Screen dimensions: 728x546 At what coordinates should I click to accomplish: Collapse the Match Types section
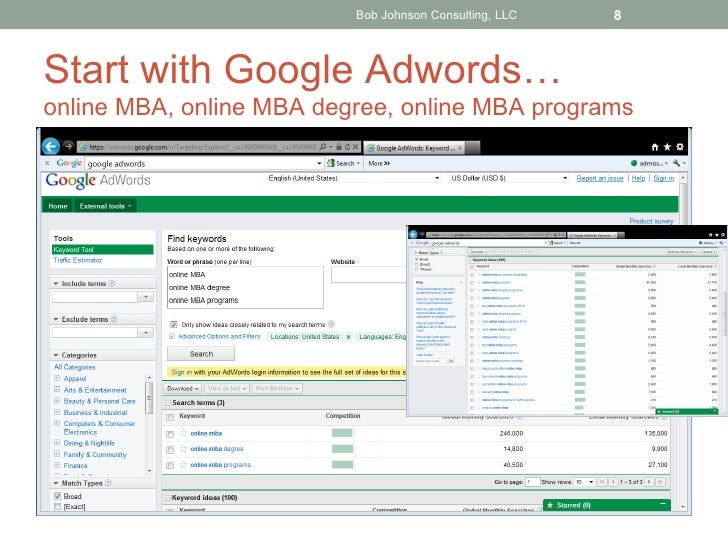tap(56, 483)
